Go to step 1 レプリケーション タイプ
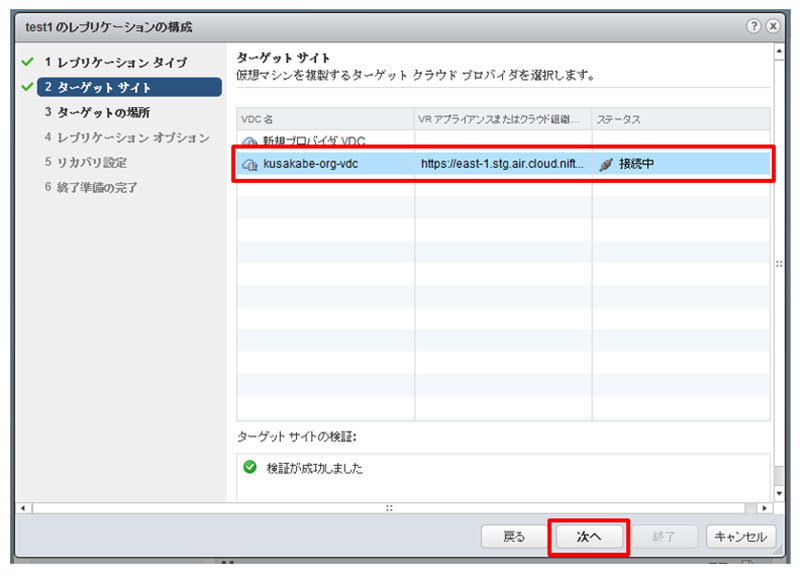 (x=116, y=62)
